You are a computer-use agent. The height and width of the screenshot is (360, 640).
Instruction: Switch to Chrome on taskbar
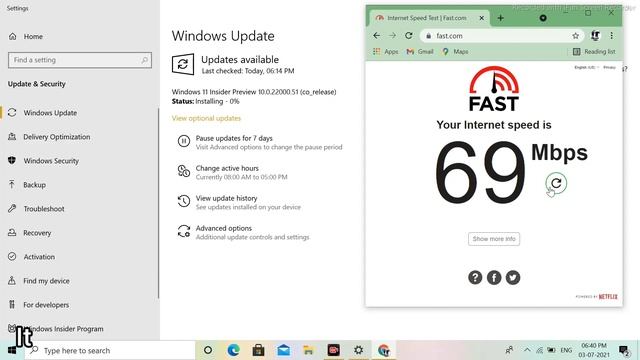pos(384,350)
